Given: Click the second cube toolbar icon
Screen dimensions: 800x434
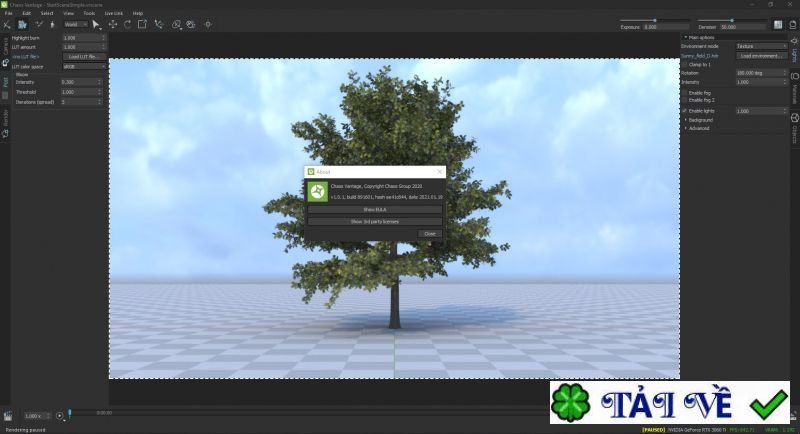Looking at the screenshot, I should 191,24.
